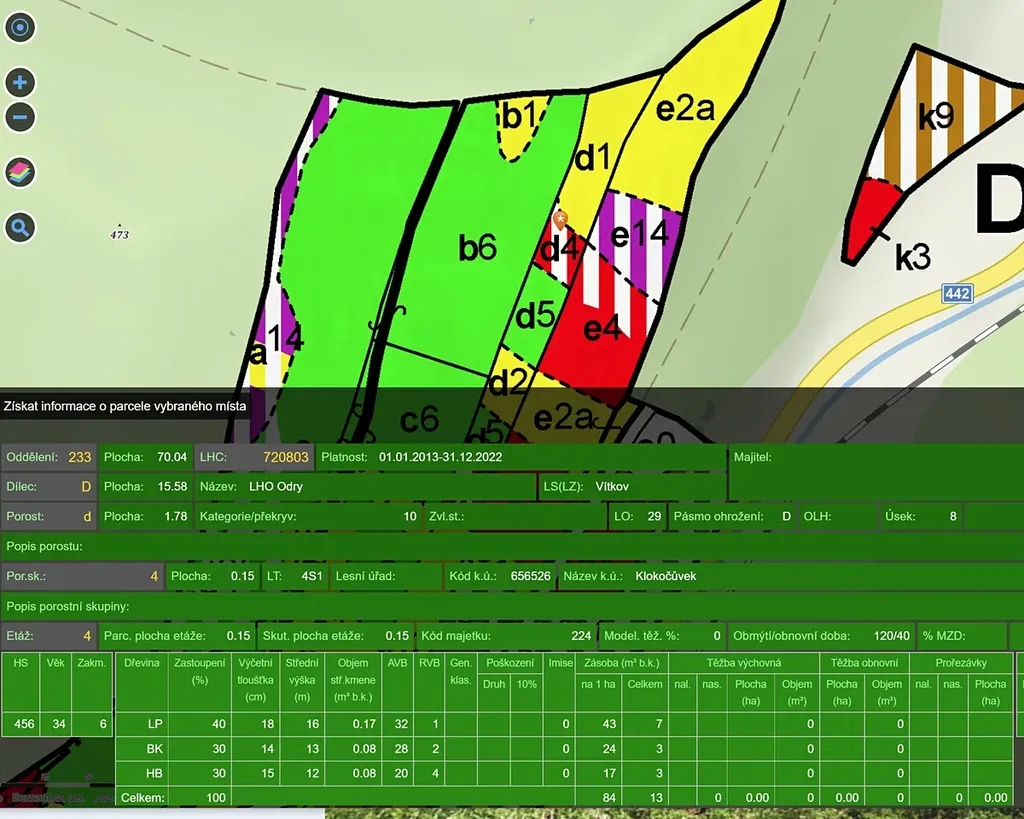Open the magnifier search tool
The width and height of the screenshot is (1024, 819).
tap(20, 228)
